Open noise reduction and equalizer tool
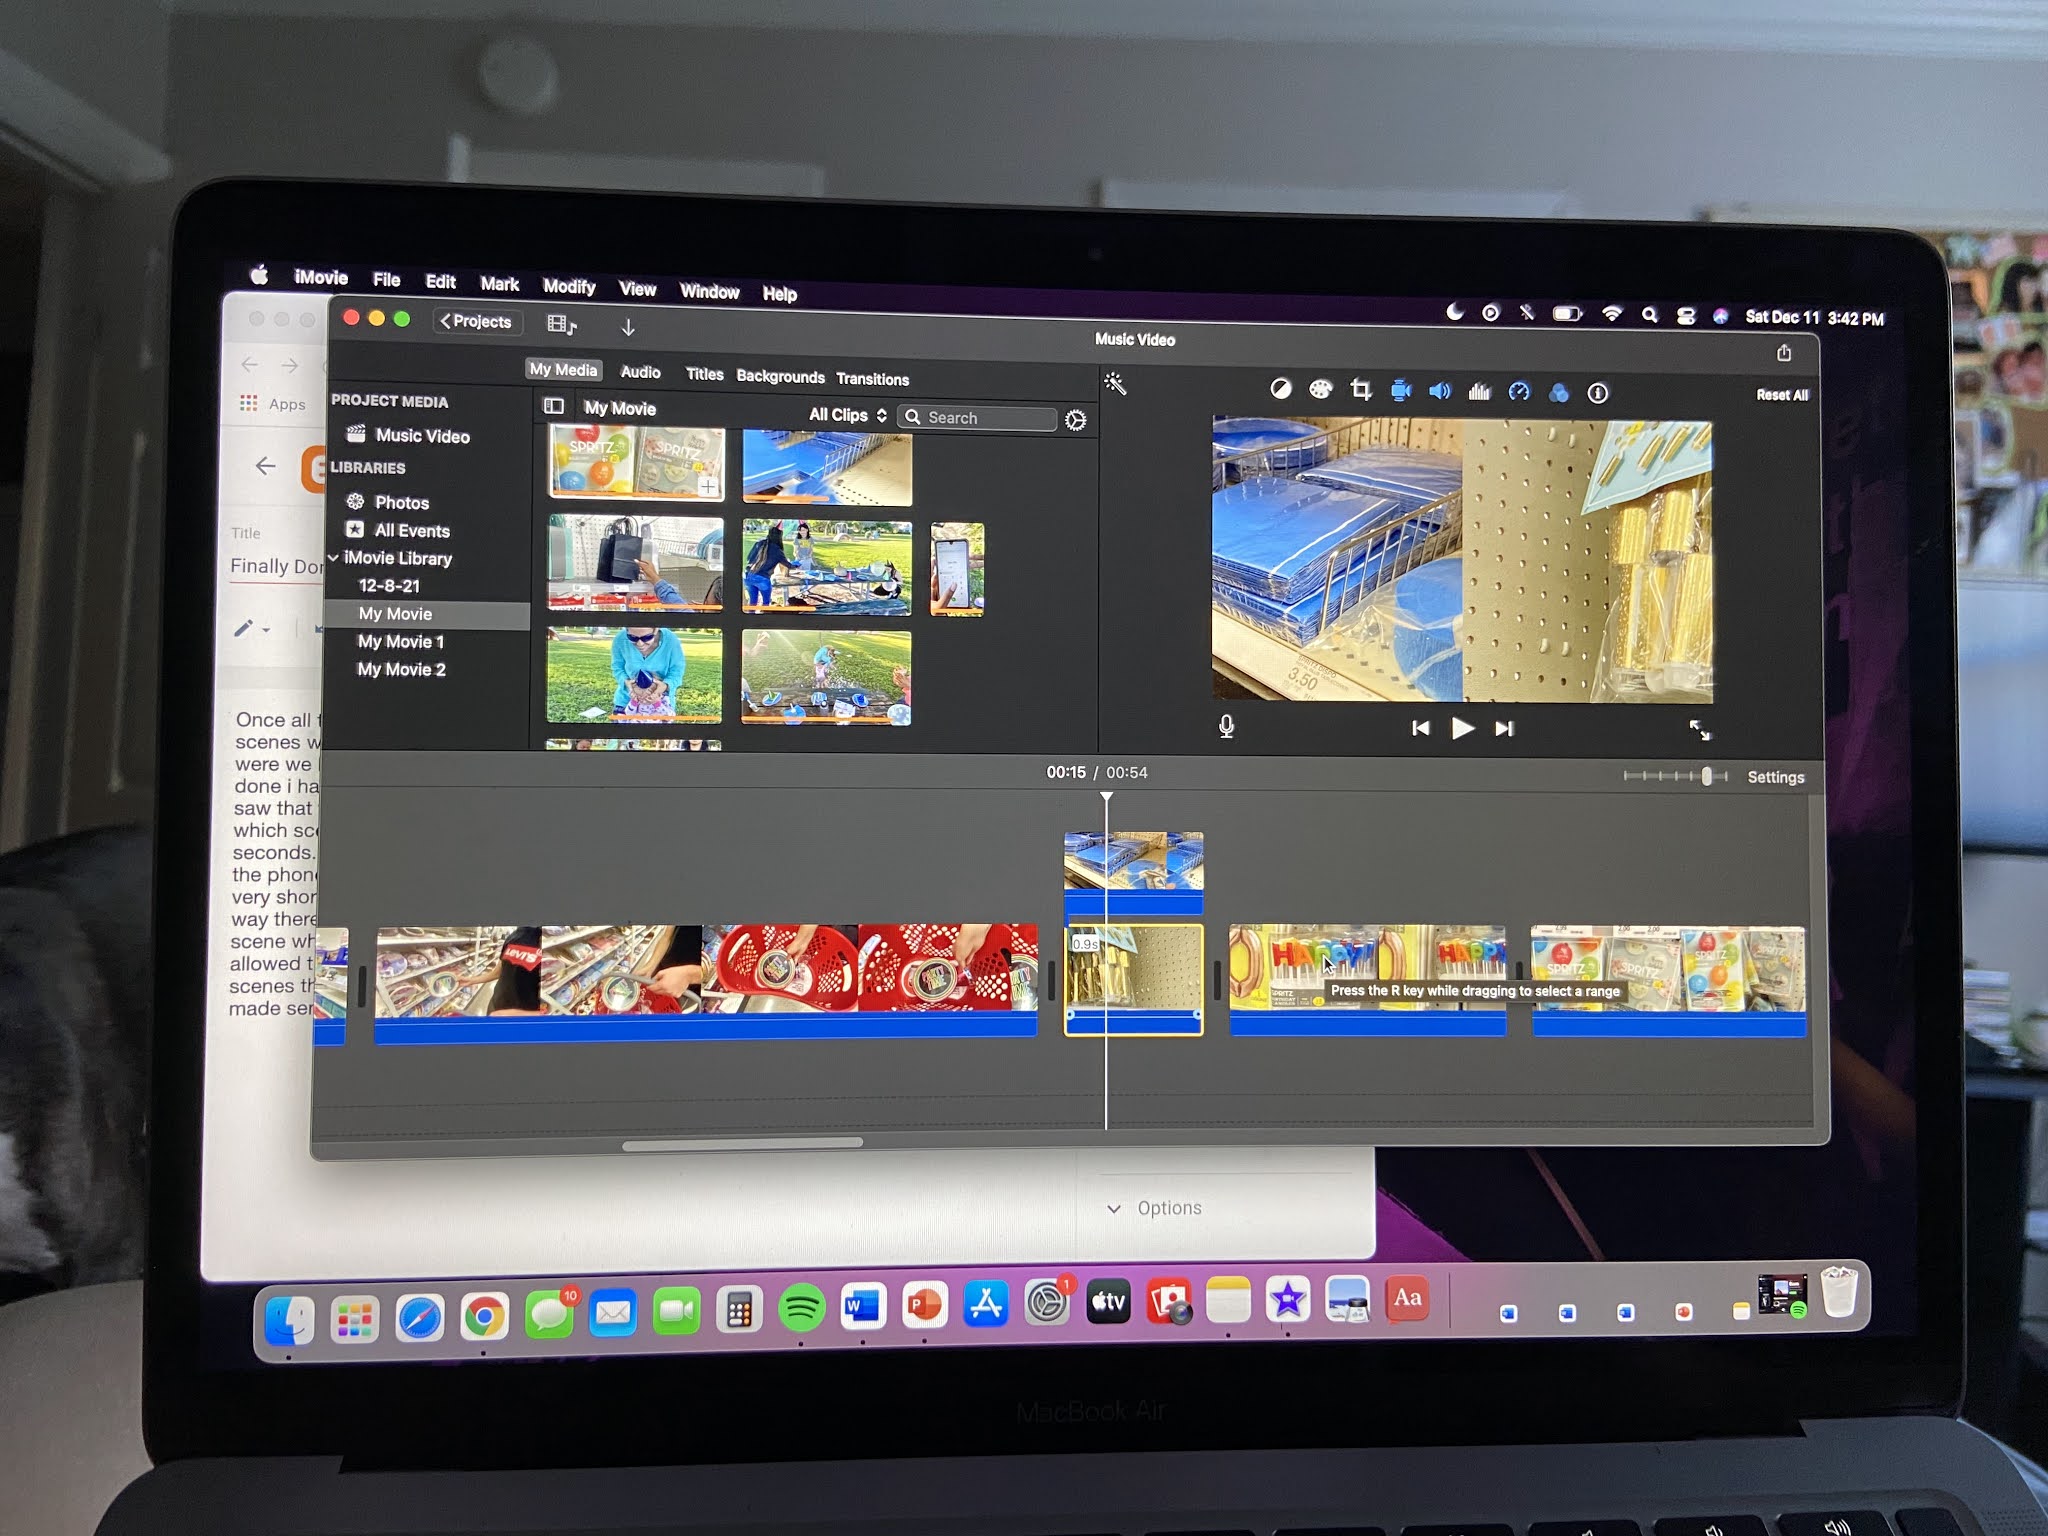Viewport: 2048px width, 1536px height. click(1479, 391)
